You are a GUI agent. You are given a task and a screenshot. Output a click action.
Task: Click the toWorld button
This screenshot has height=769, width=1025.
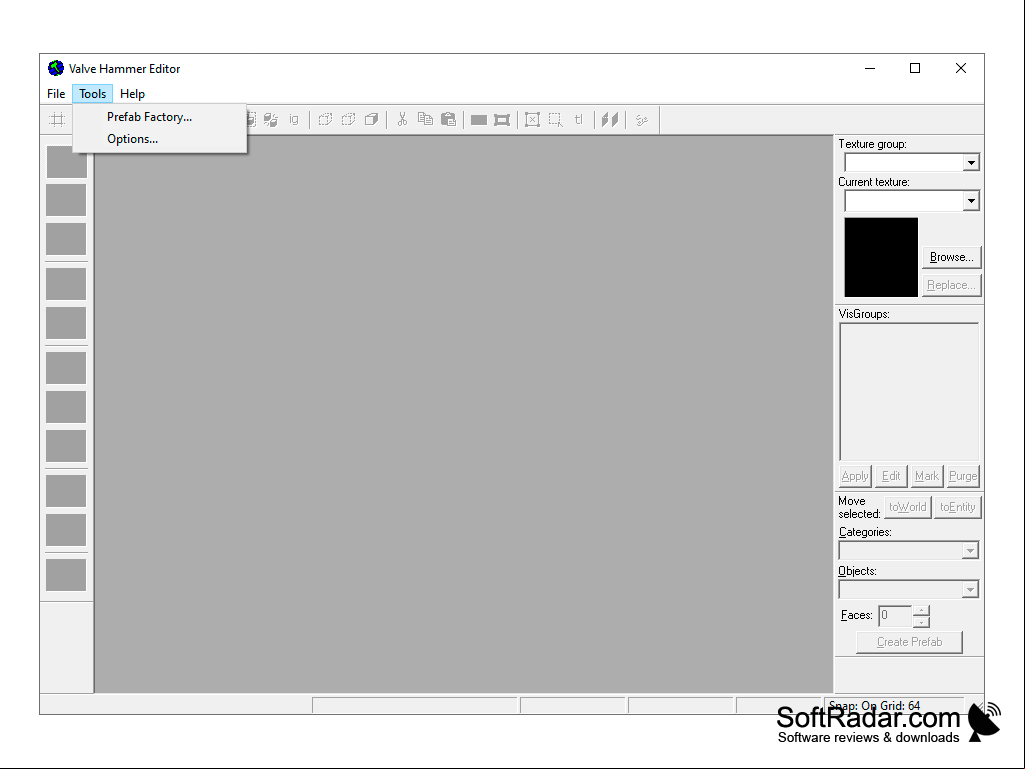click(907, 507)
